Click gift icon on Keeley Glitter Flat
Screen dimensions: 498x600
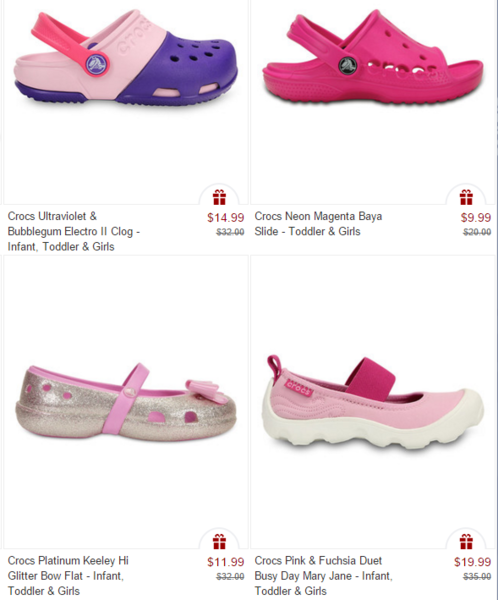(219, 541)
